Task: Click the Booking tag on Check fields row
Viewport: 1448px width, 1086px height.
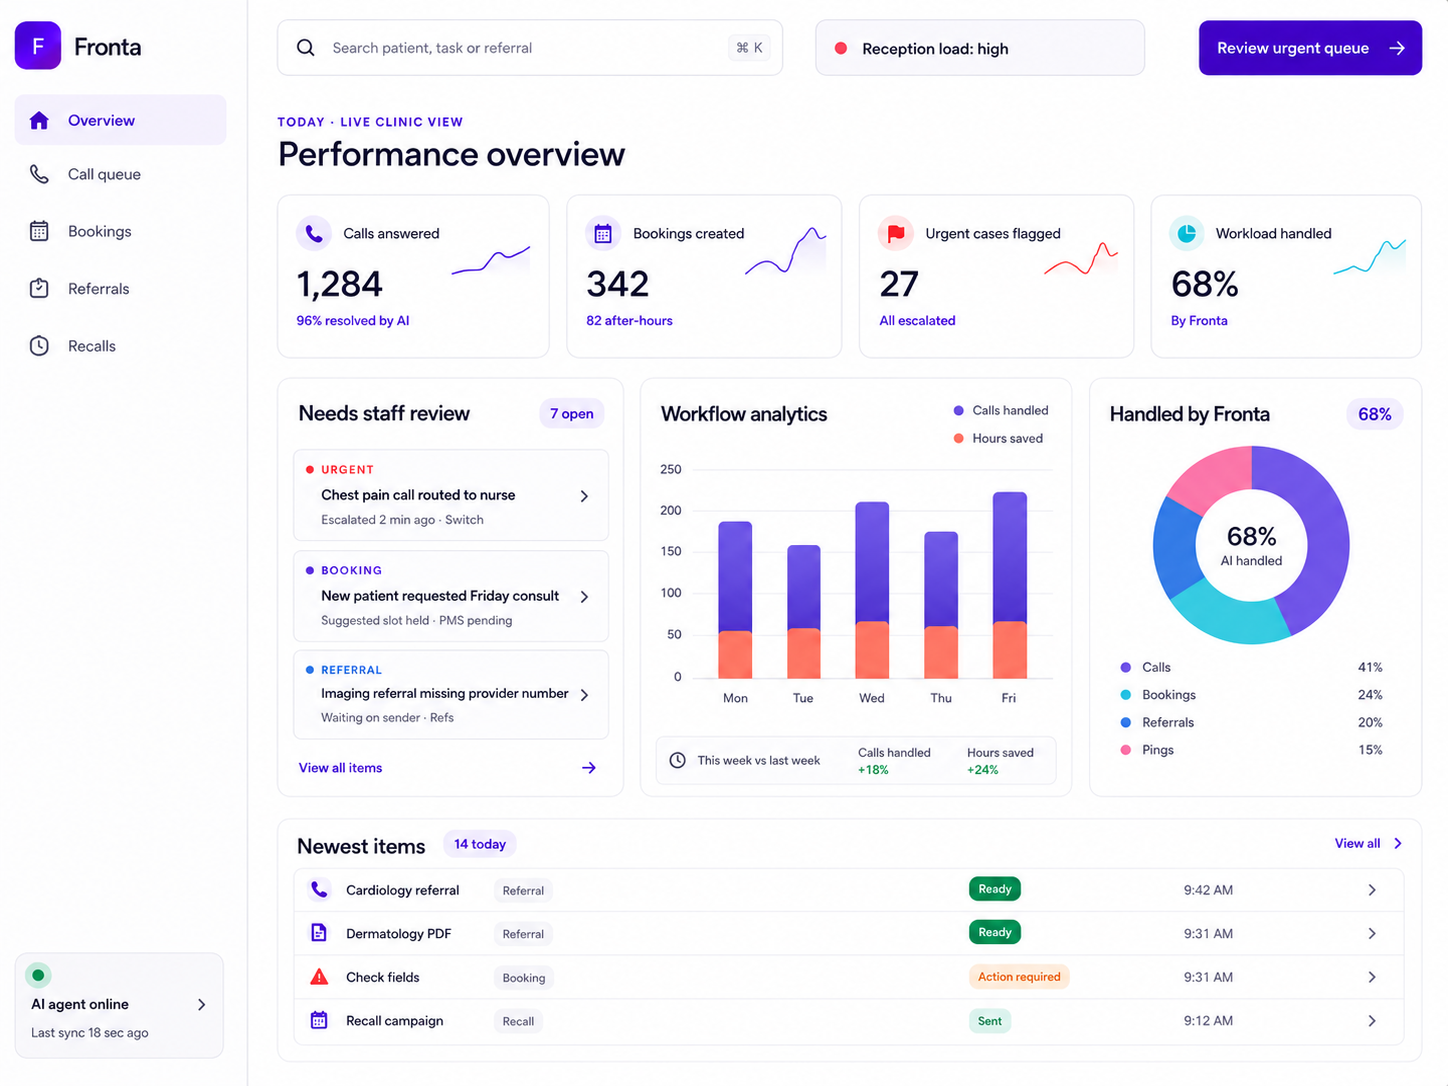Action: (x=524, y=977)
